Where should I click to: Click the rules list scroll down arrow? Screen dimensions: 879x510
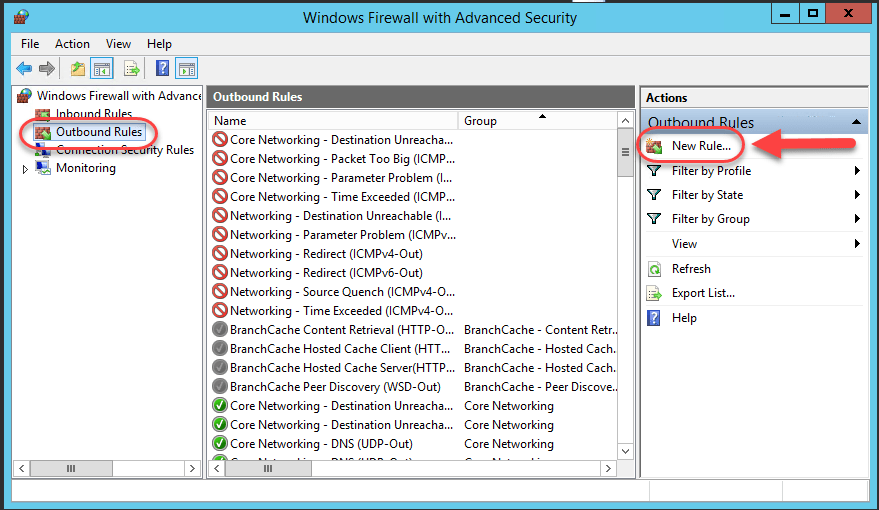(625, 451)
